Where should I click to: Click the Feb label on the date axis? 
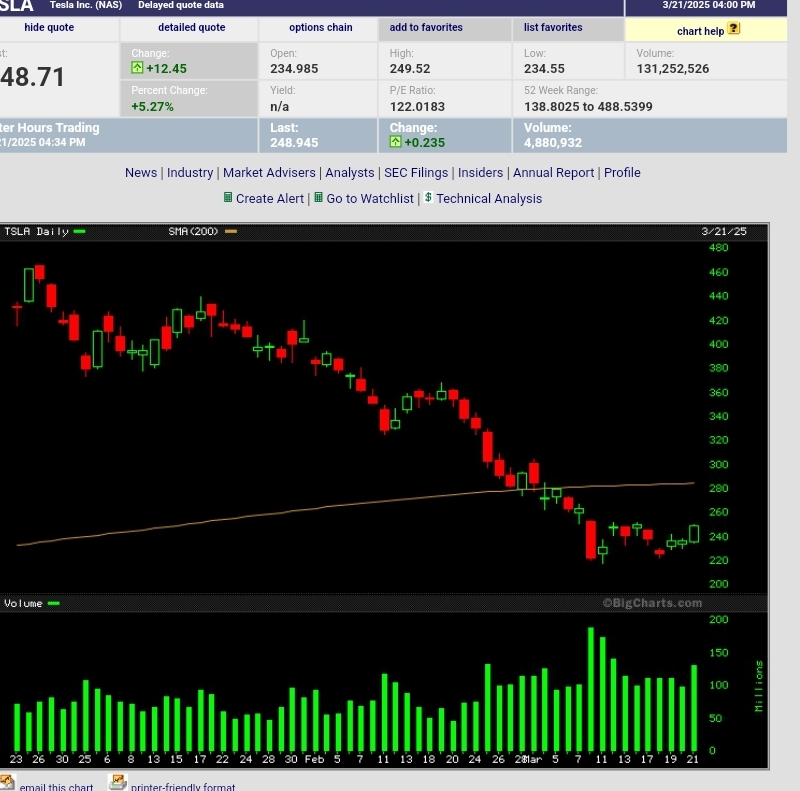(x=314, y=759)
